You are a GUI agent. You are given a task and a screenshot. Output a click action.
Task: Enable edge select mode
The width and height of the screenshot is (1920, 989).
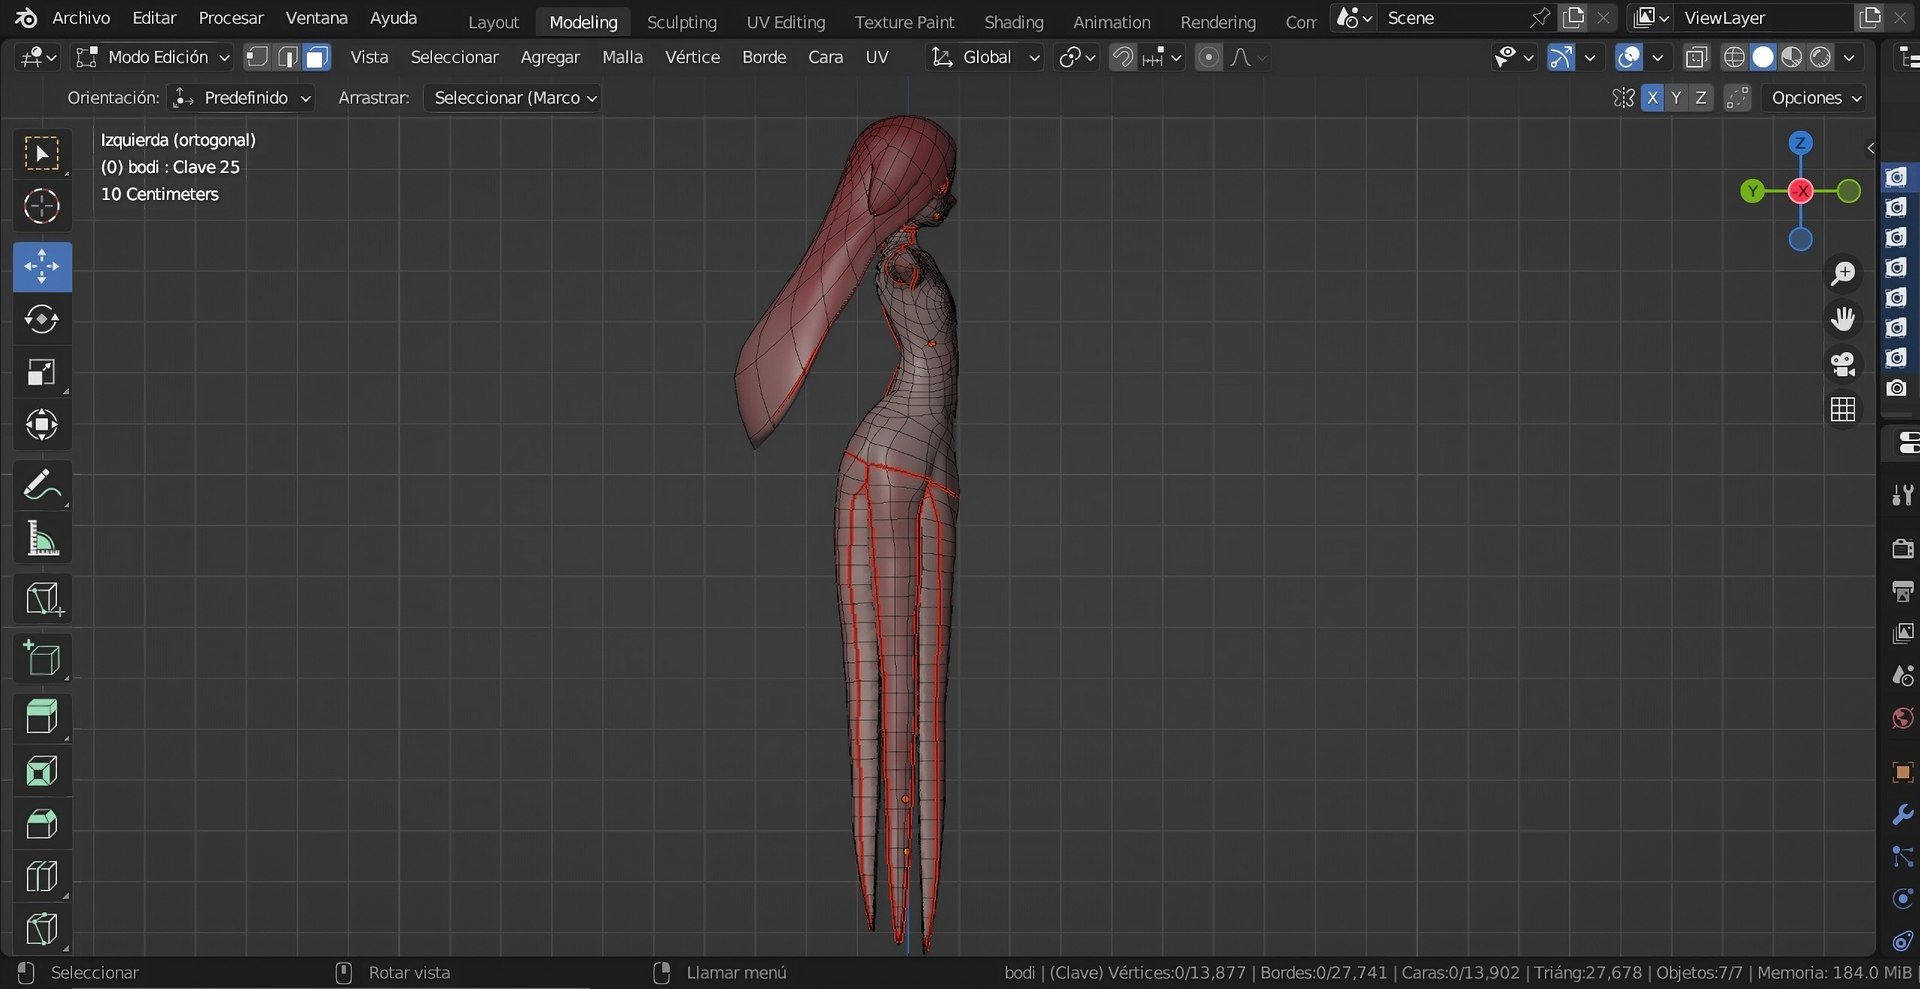(288, 58)
